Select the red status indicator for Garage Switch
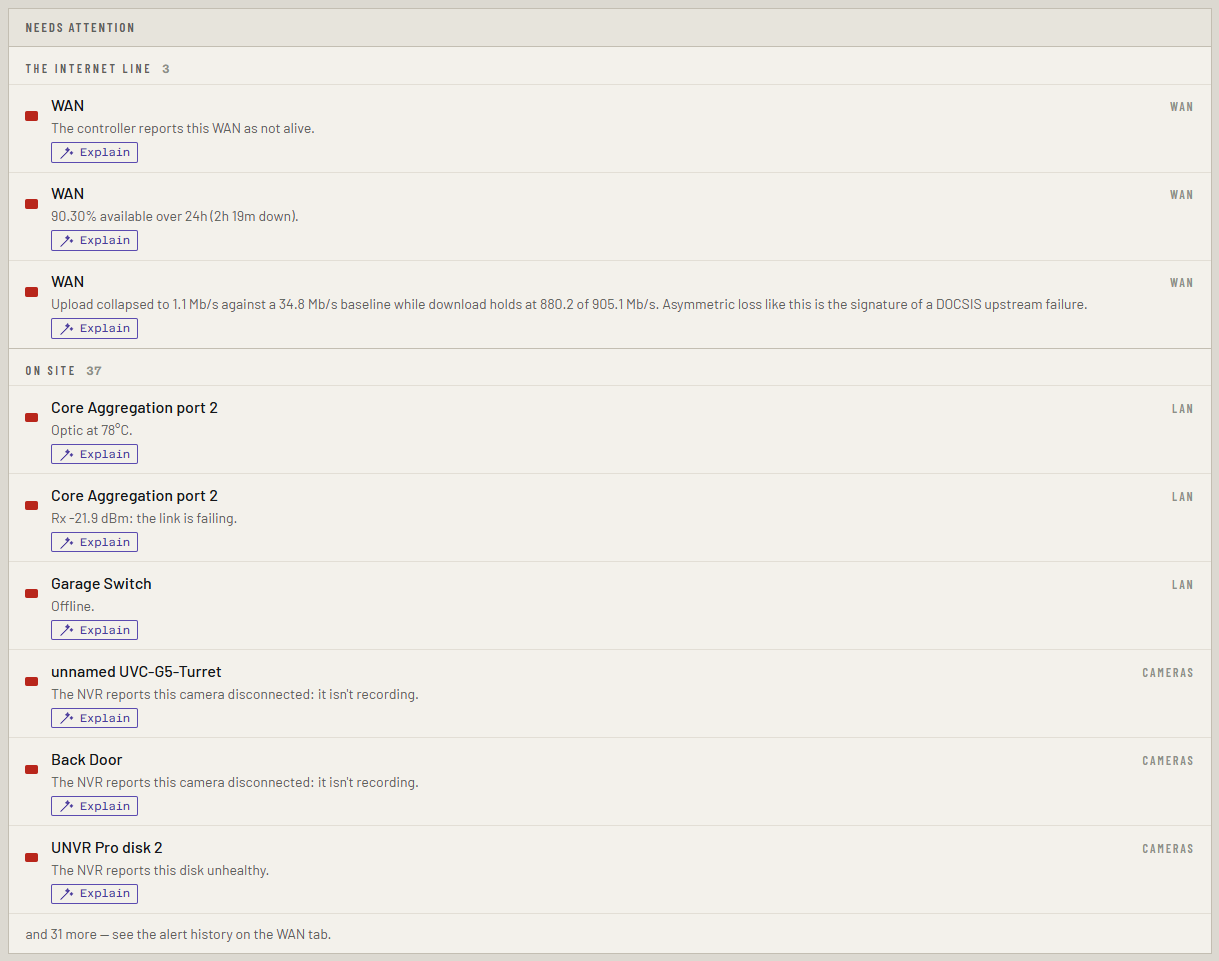The image size is (1219, 961). click(32, 594)
